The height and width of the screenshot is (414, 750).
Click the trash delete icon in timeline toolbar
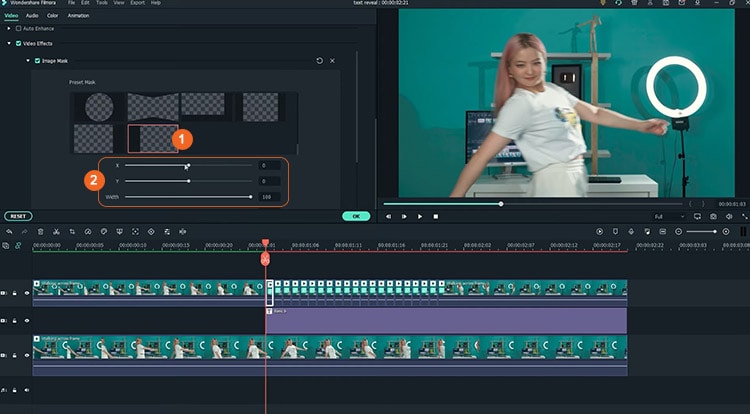coord(41,231)
